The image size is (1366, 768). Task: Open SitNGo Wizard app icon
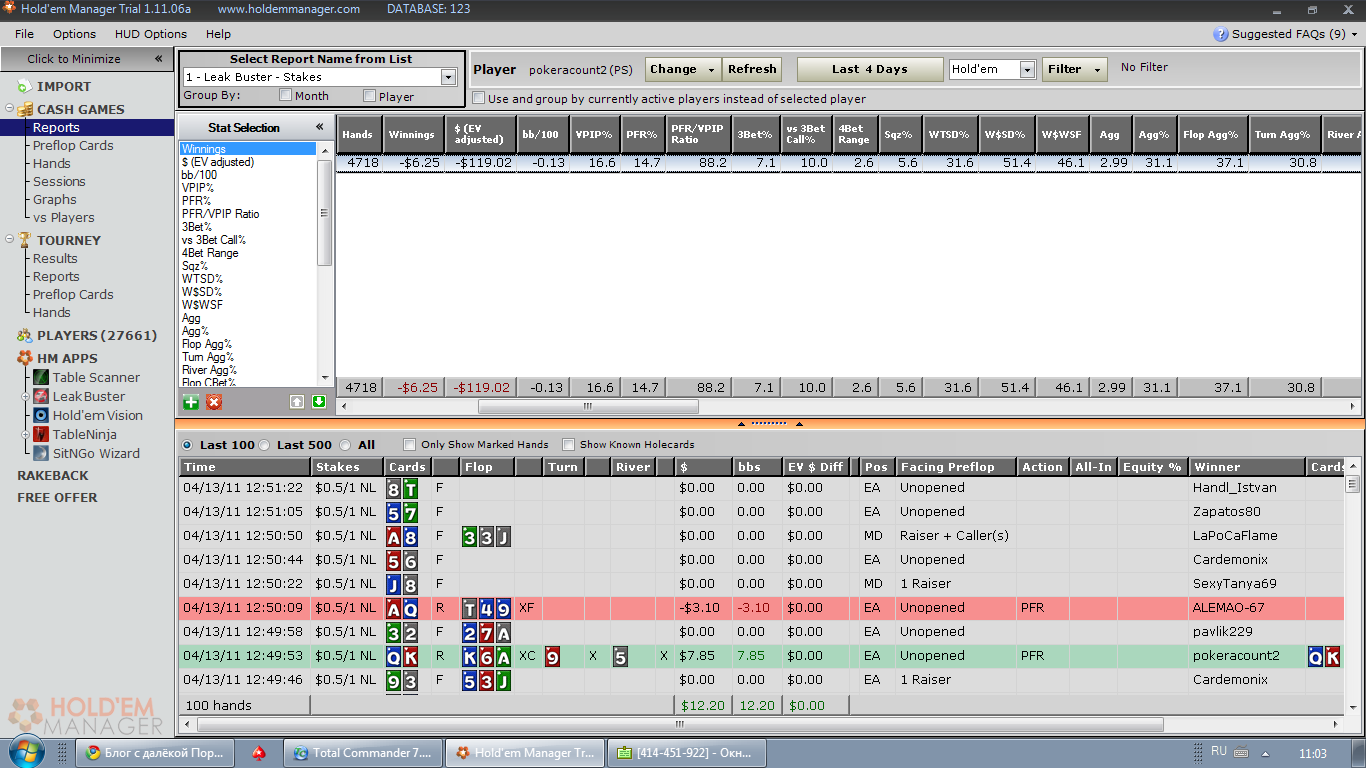(x=41, y=454)
